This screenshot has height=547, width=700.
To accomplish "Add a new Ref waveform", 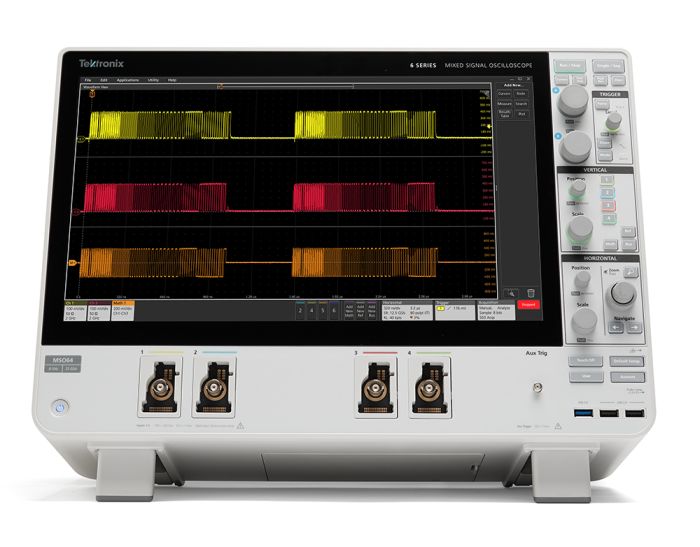I will (x=360, y=311).
